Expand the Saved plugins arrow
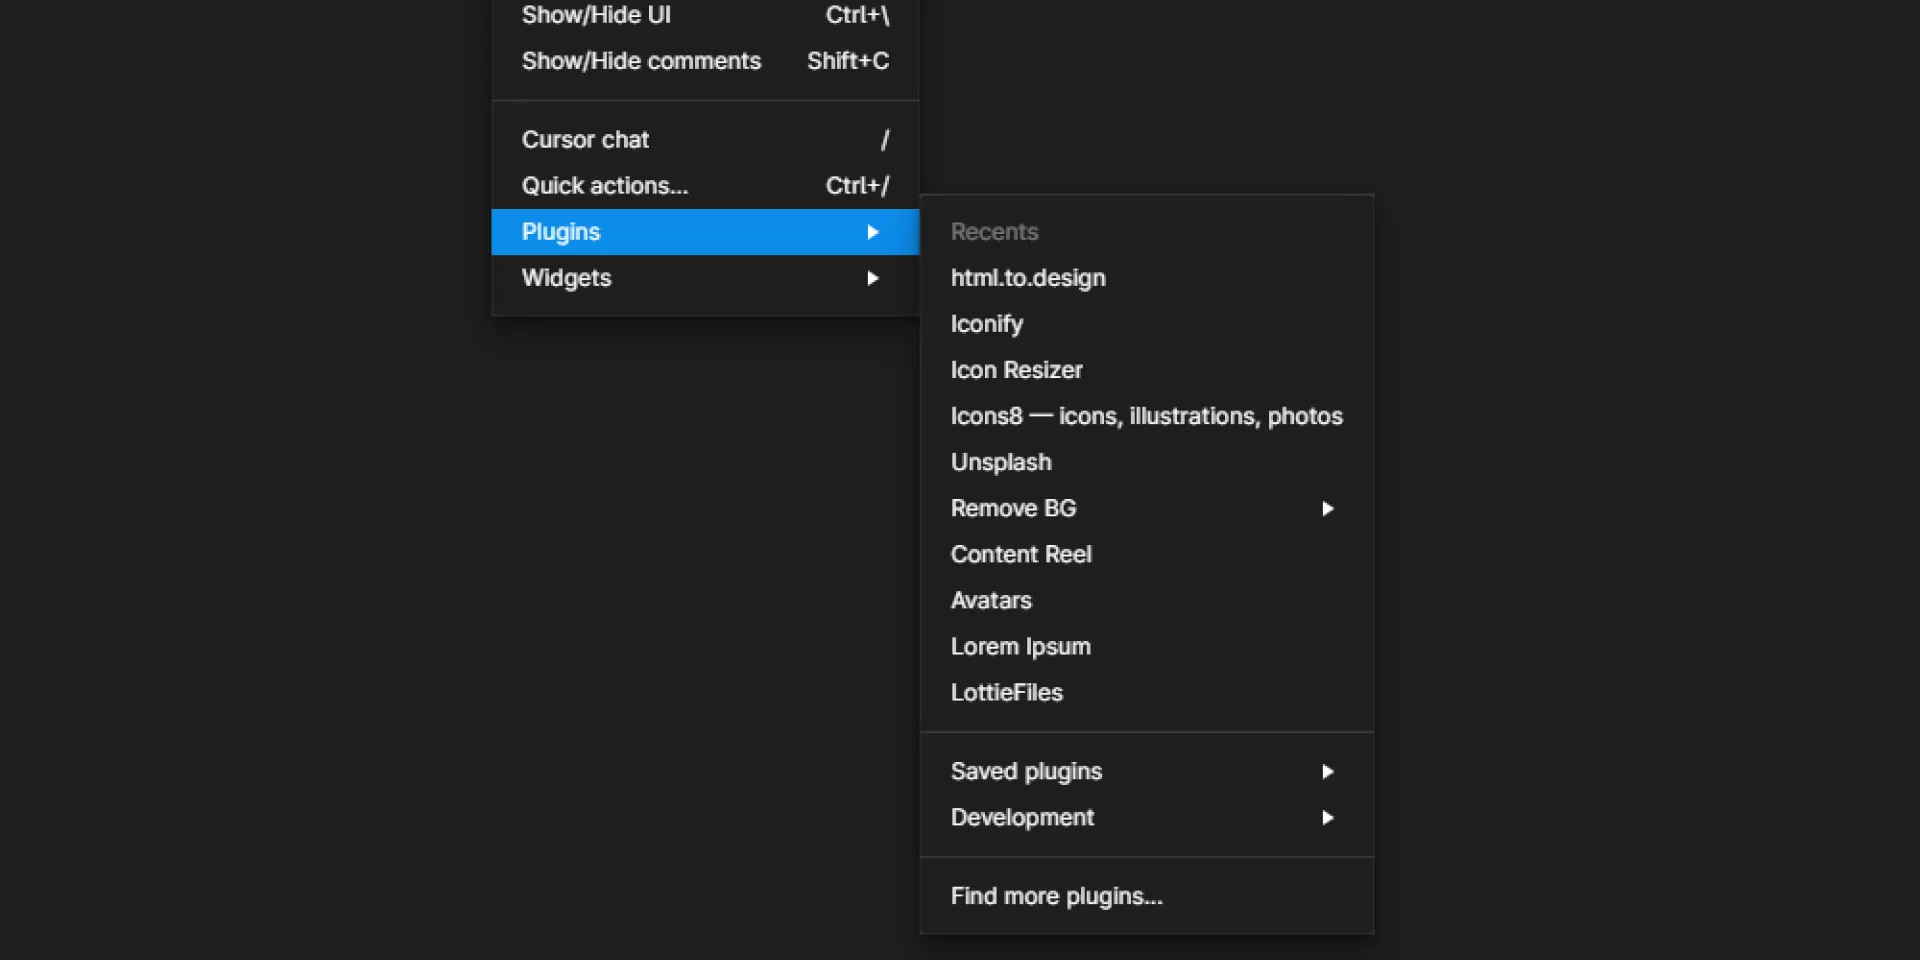Image resolution: width=1920 pixels, height=960 pixels. pos(1328,771)
